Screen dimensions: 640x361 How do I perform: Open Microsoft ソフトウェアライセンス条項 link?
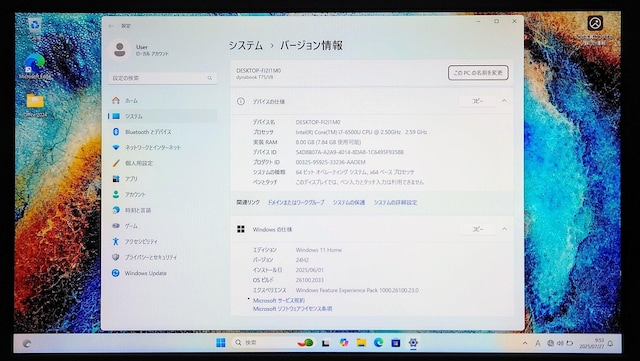(x=292, y=309)
